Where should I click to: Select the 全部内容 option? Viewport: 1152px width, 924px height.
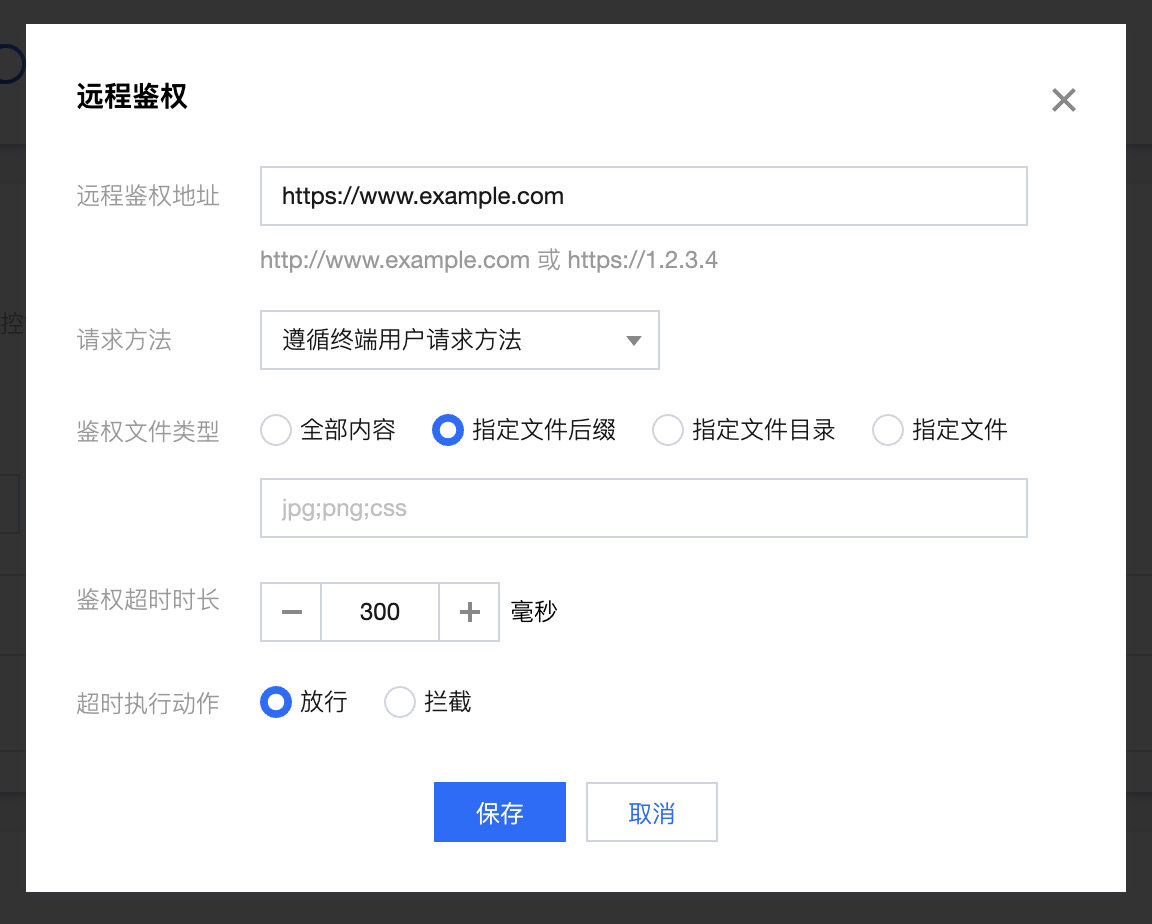(x=275, y=430)
